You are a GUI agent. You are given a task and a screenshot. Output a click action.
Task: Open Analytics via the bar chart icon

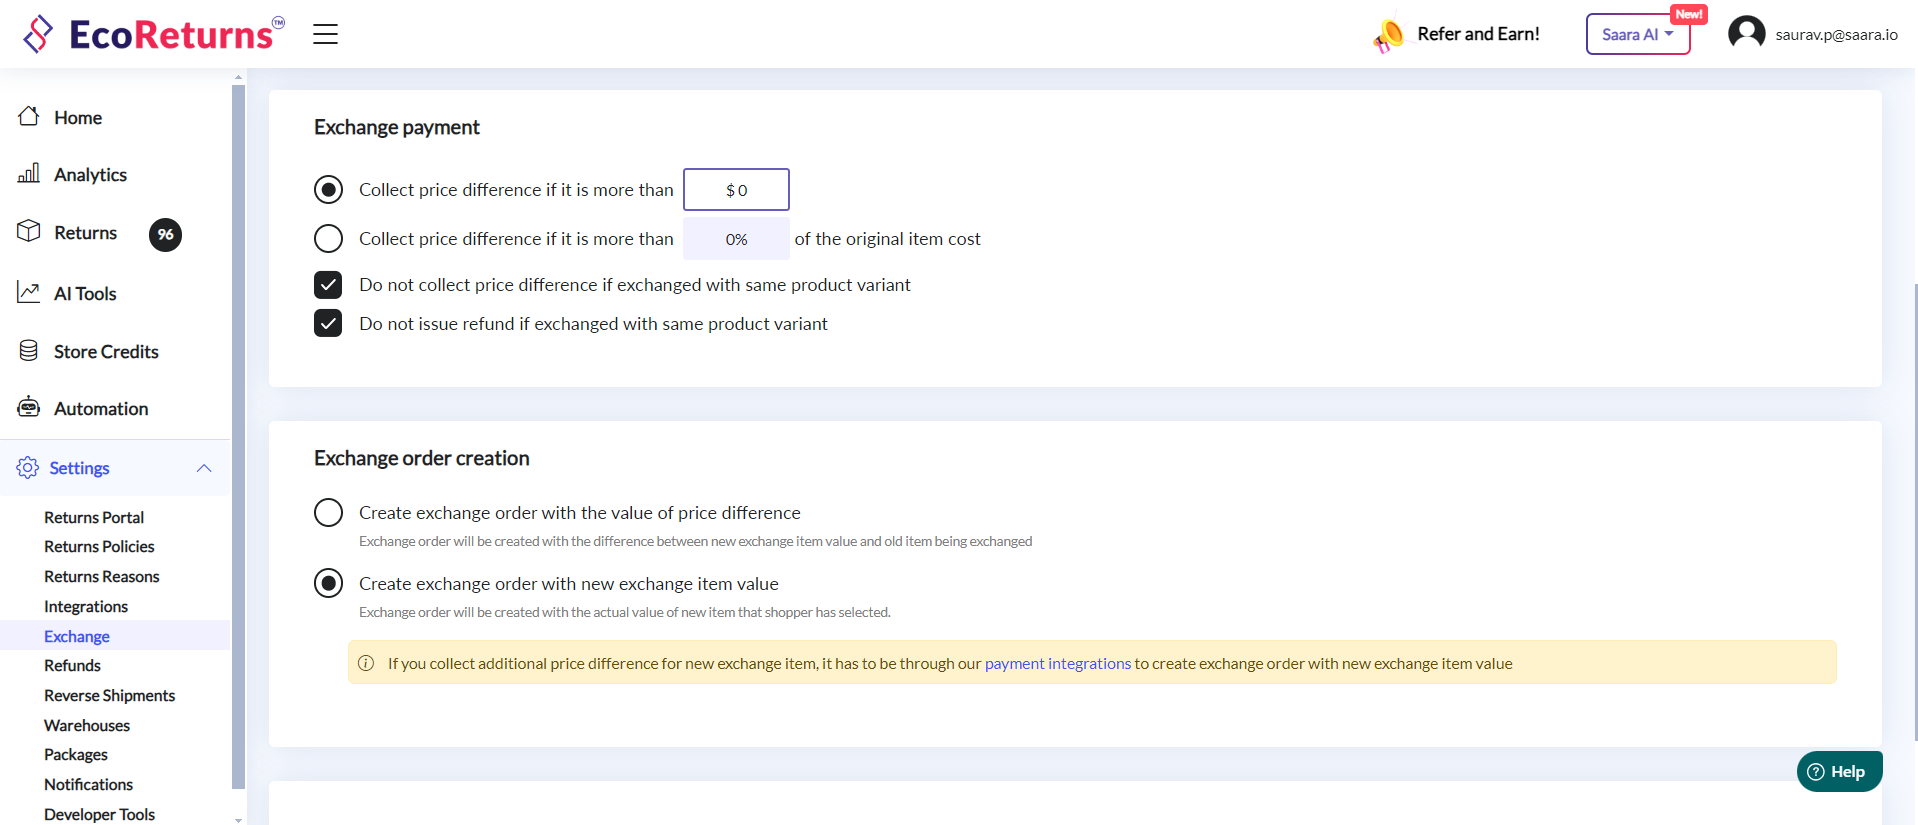pyautogui.click(x=29, y=174)
